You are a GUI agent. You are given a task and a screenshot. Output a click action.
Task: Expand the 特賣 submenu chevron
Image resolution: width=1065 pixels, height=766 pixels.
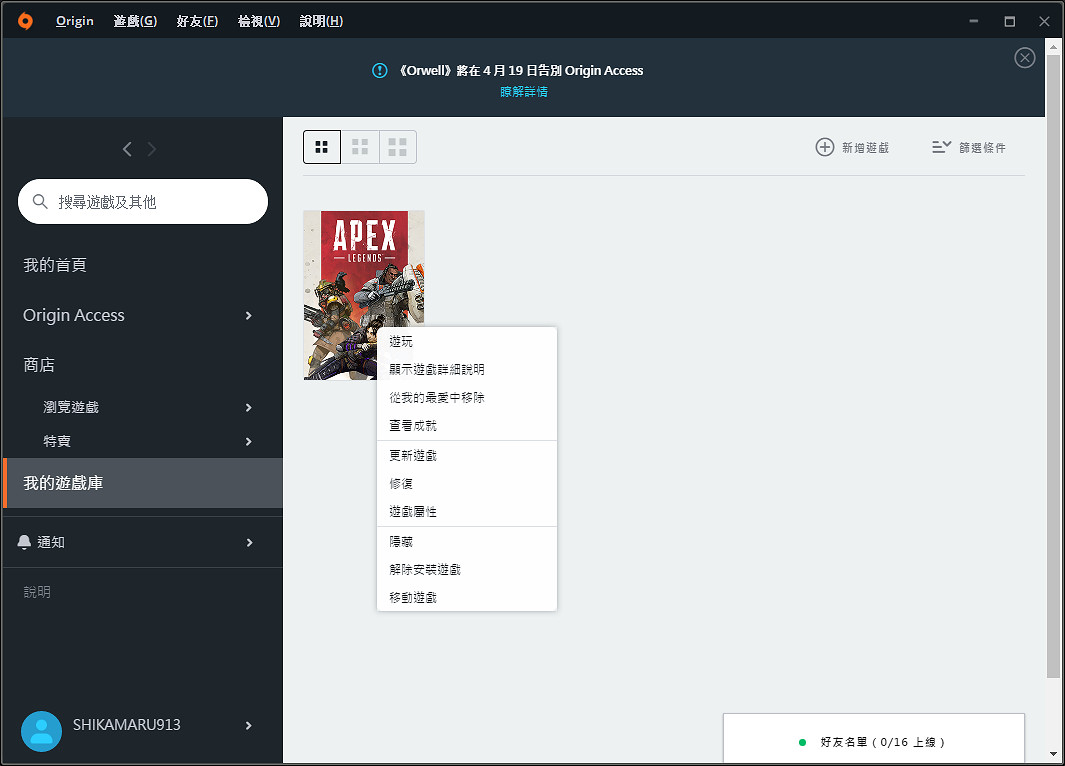(x=249, y=442)
